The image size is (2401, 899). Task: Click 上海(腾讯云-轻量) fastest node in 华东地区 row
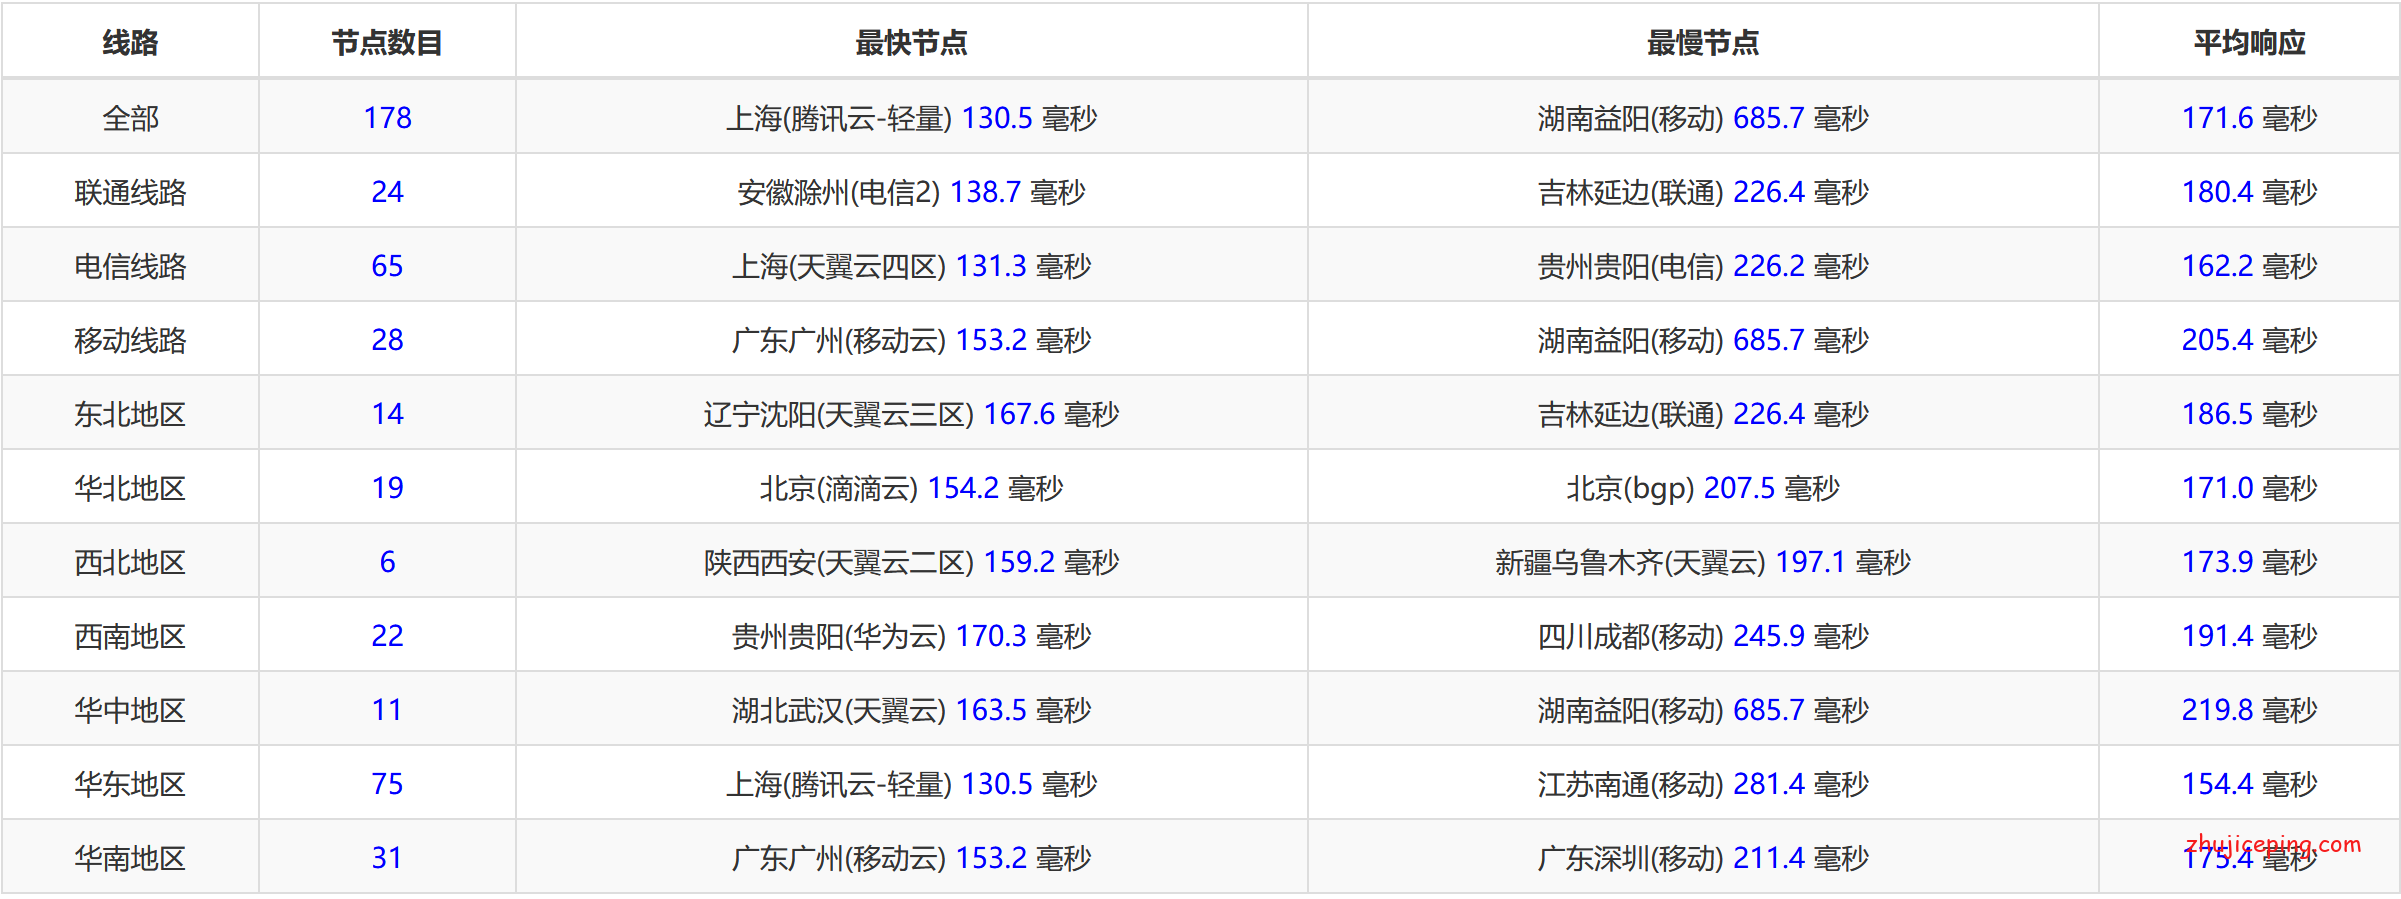coord(911,784)
